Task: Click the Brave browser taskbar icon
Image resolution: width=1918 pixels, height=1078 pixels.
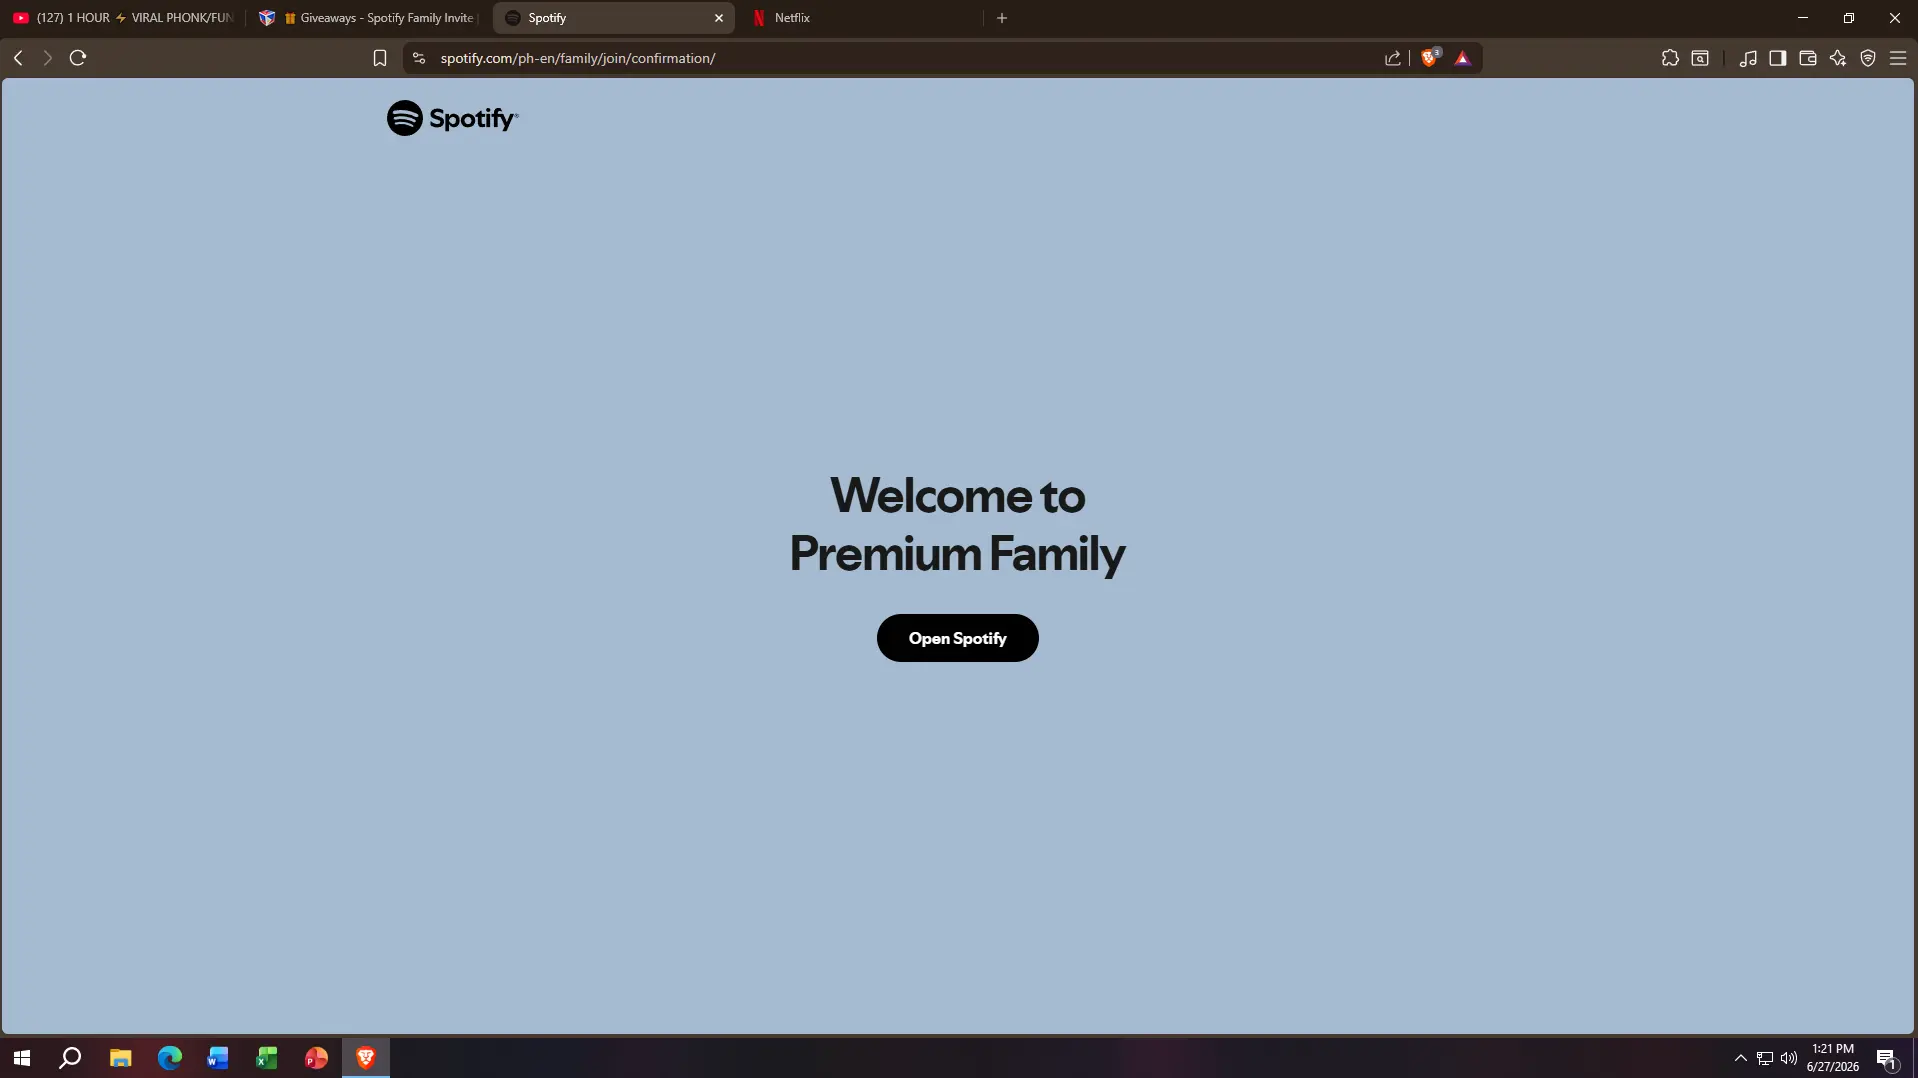Action: pyautogui.click(x=365, y=1058)
